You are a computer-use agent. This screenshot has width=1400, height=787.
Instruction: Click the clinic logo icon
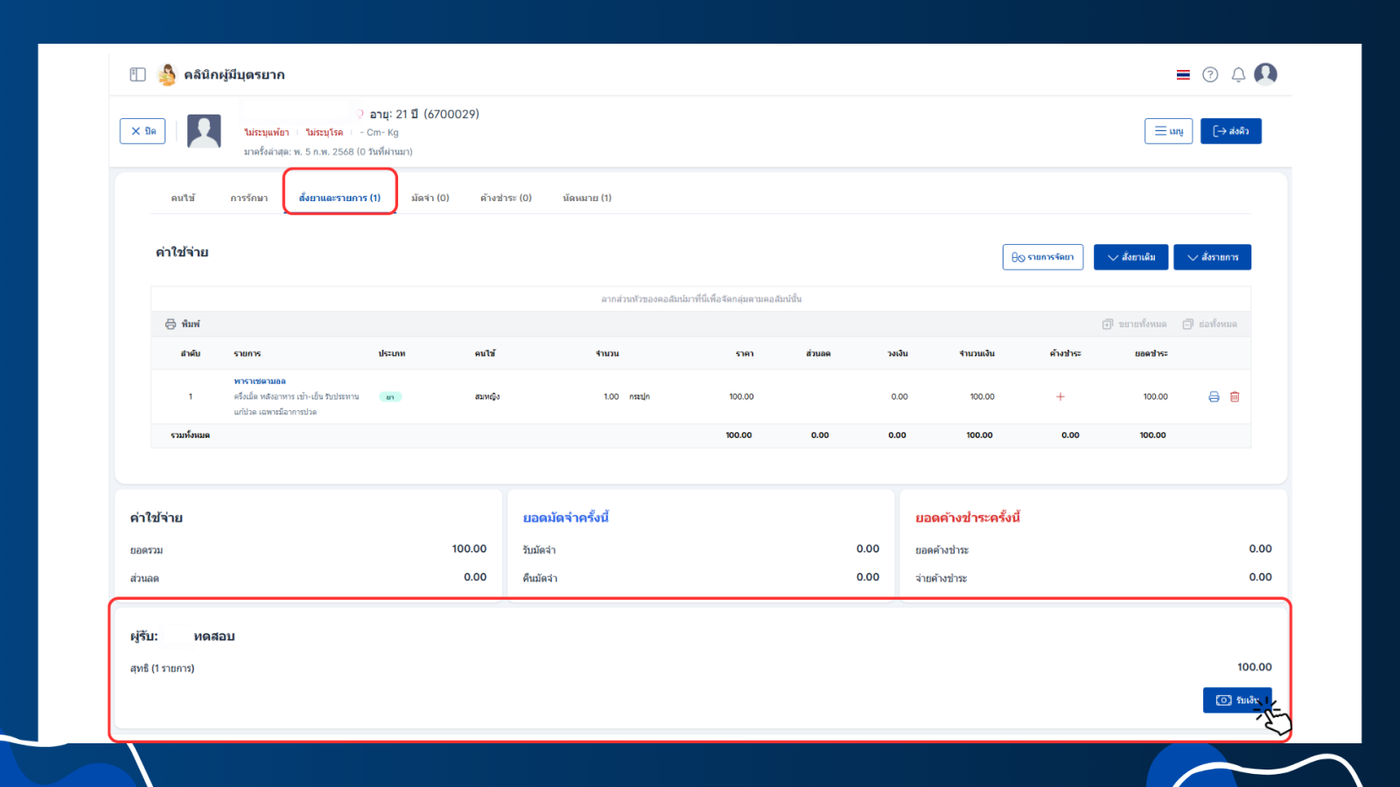point(167,74)
